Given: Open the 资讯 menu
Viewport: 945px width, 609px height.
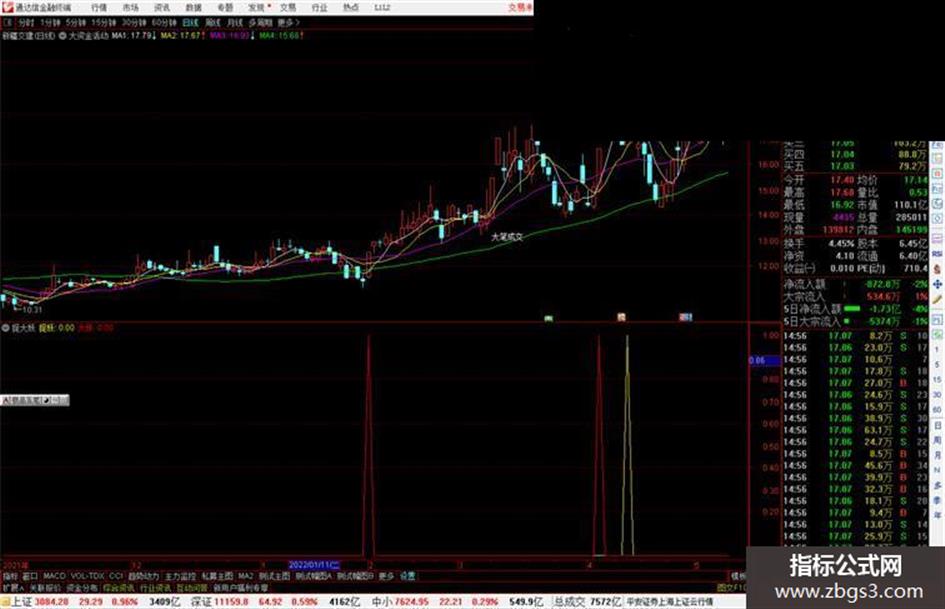Looking at the screenshot, I should click(x=162, y=8).
